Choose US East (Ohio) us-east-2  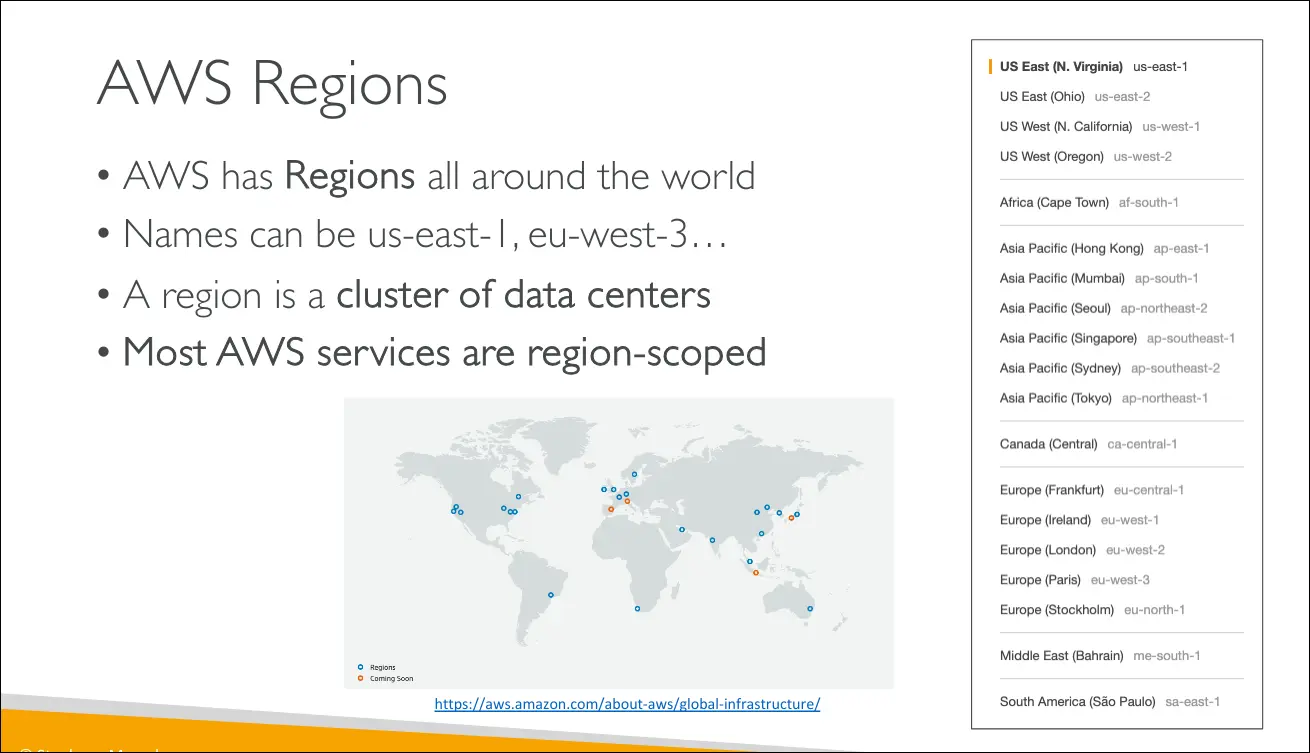[x=1074, y=97]
